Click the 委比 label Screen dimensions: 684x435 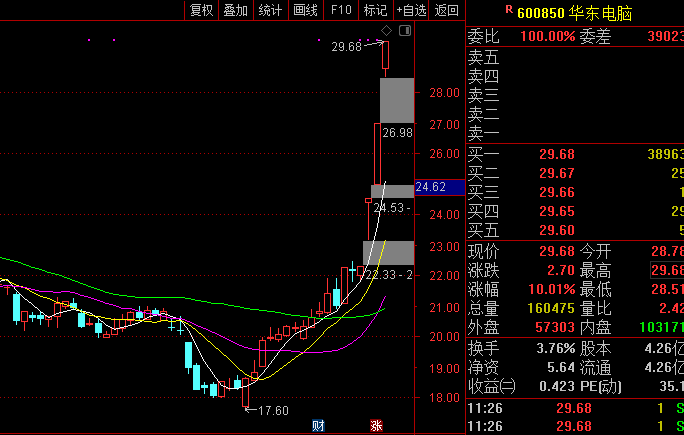coord(483,37)
